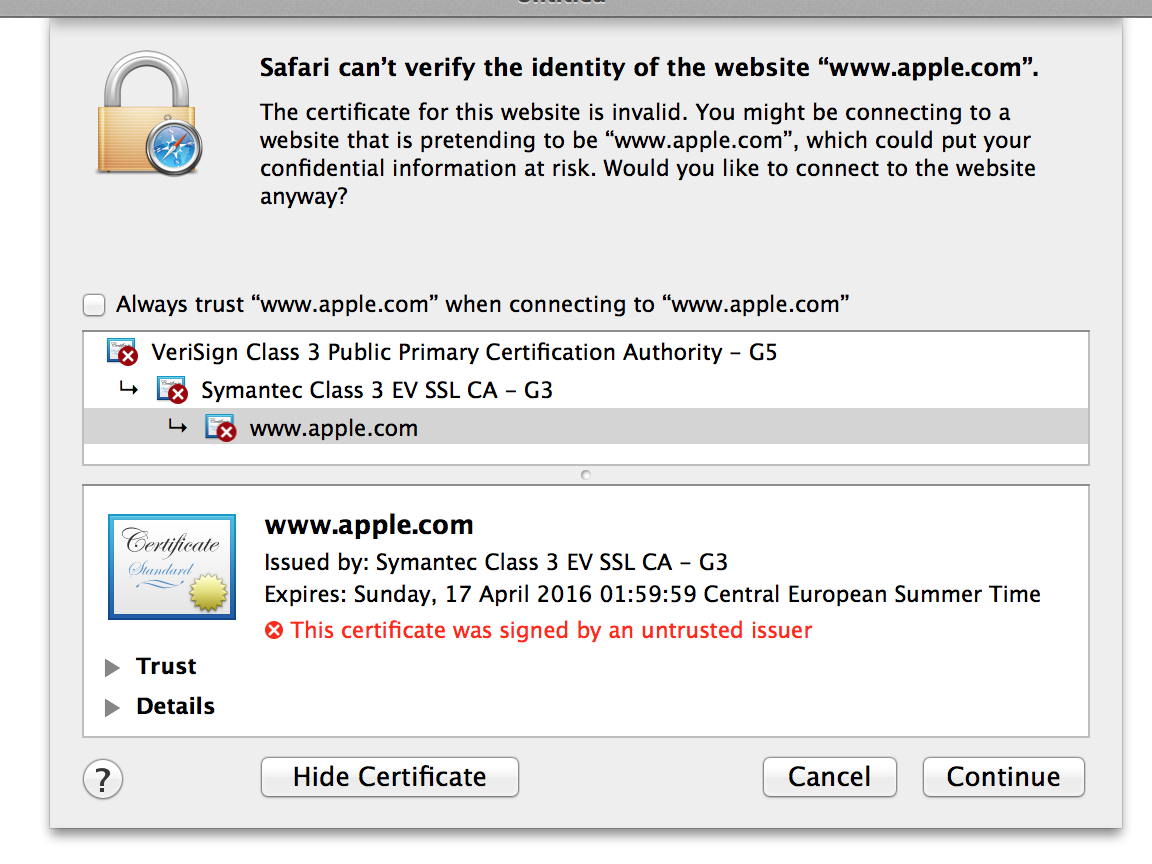Click the Symantec intermediate certificate icon
1152x864 pixels.
click(172, 390)
